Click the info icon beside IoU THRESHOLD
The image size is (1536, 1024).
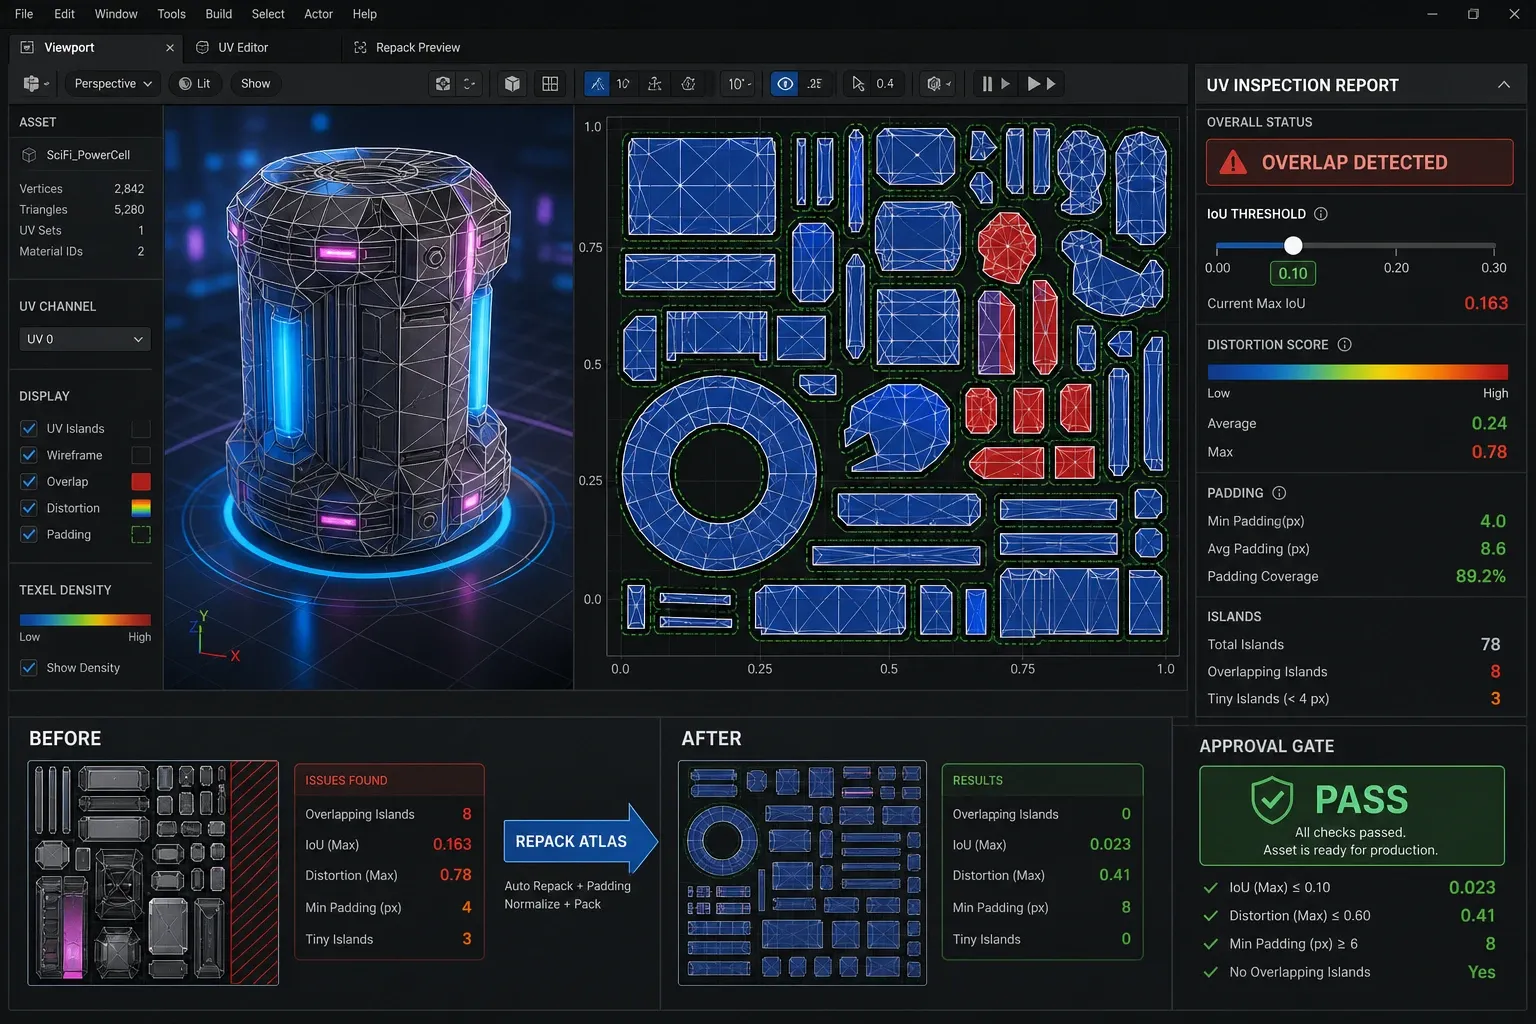pos(1321,214)
